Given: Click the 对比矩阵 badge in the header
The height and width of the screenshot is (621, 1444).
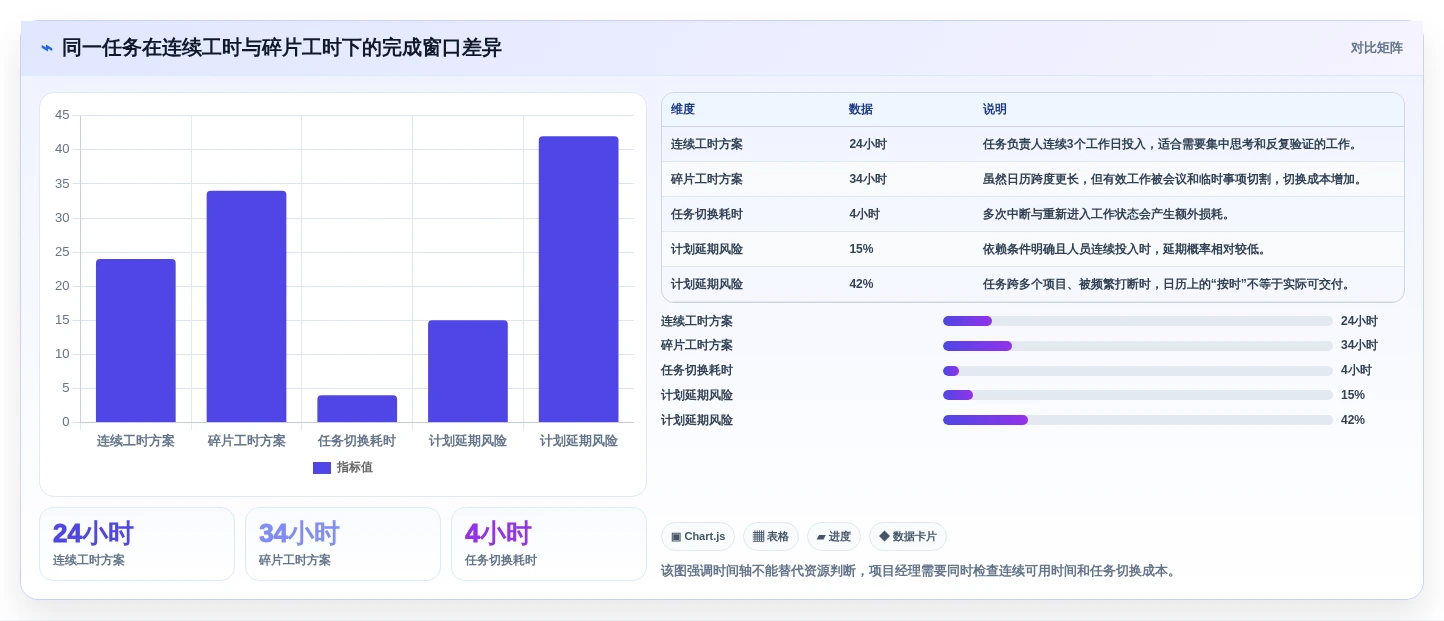Looking at the screenshot, I should (1376, 48).
